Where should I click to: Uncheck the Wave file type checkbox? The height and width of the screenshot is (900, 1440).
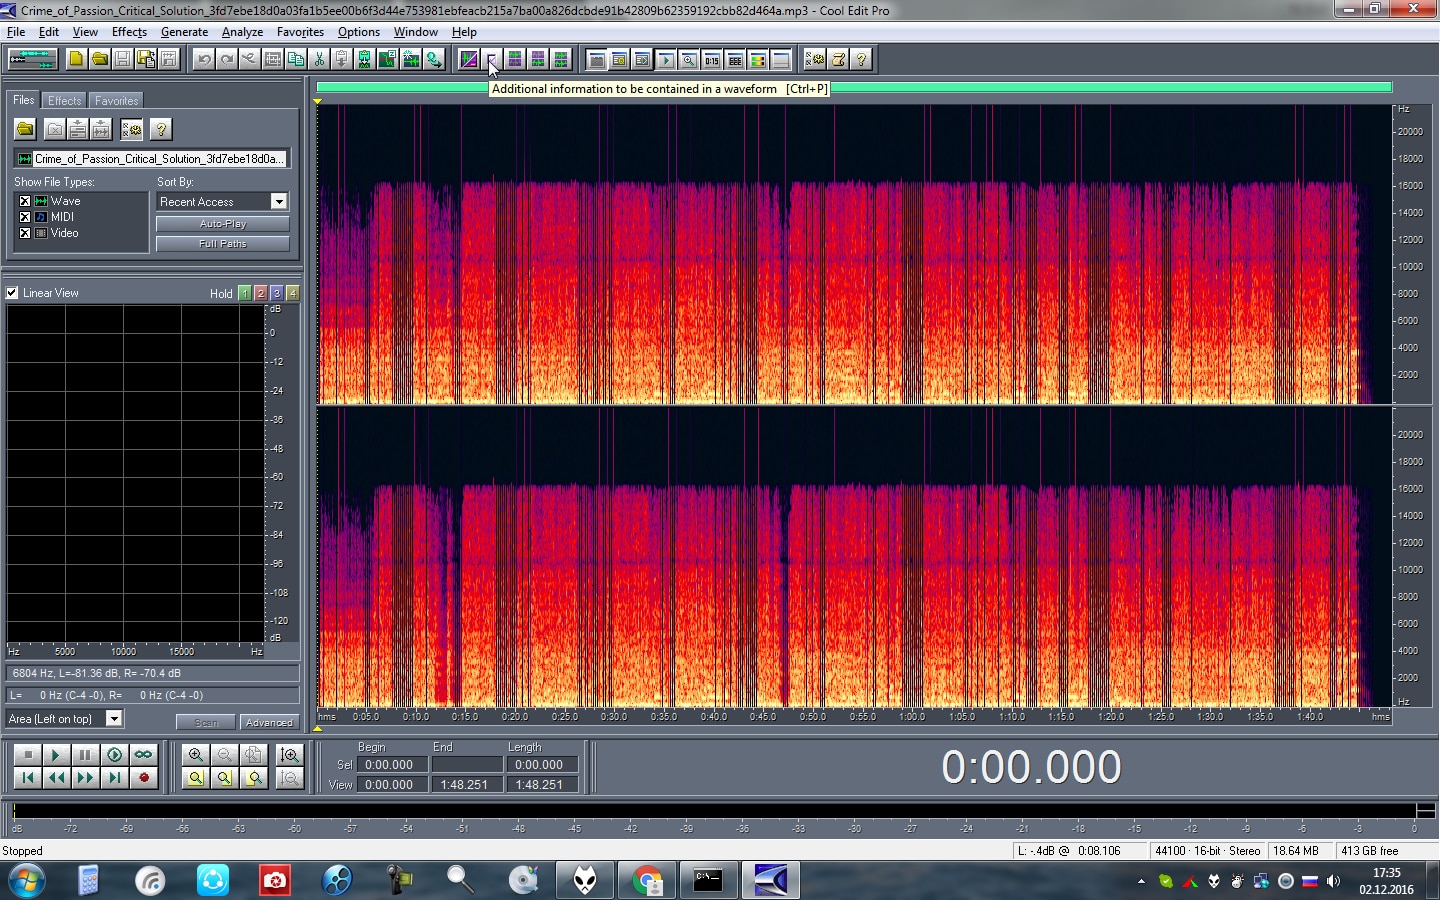25,201
